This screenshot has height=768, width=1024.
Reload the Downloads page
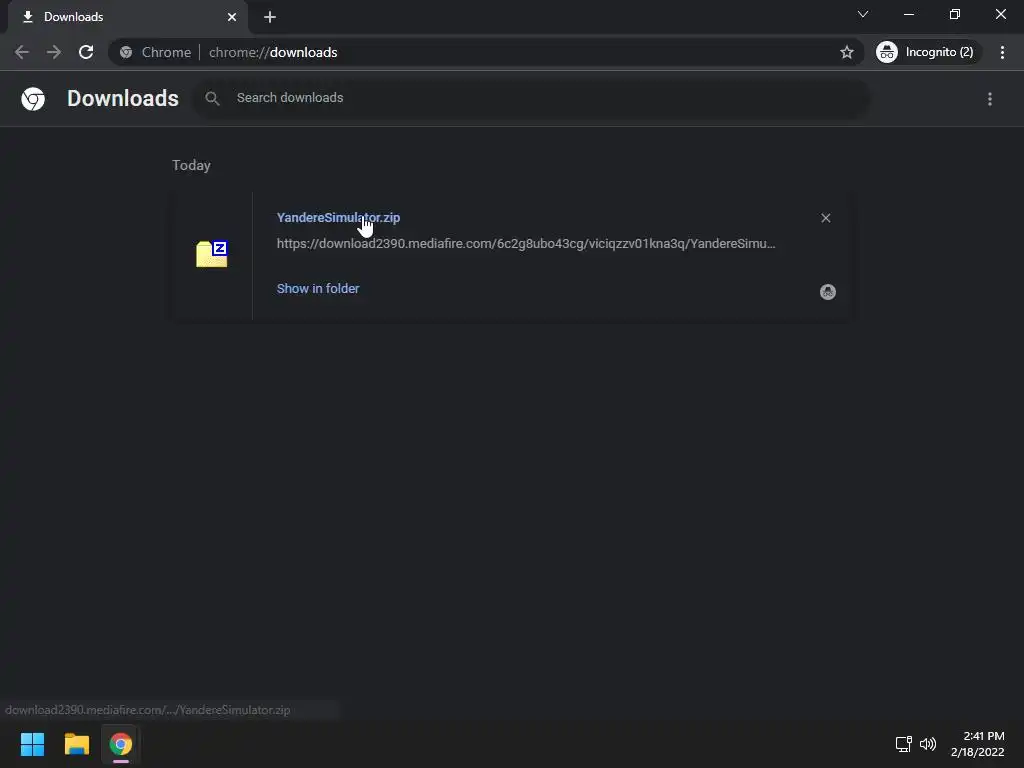click(x=86, y=52)
